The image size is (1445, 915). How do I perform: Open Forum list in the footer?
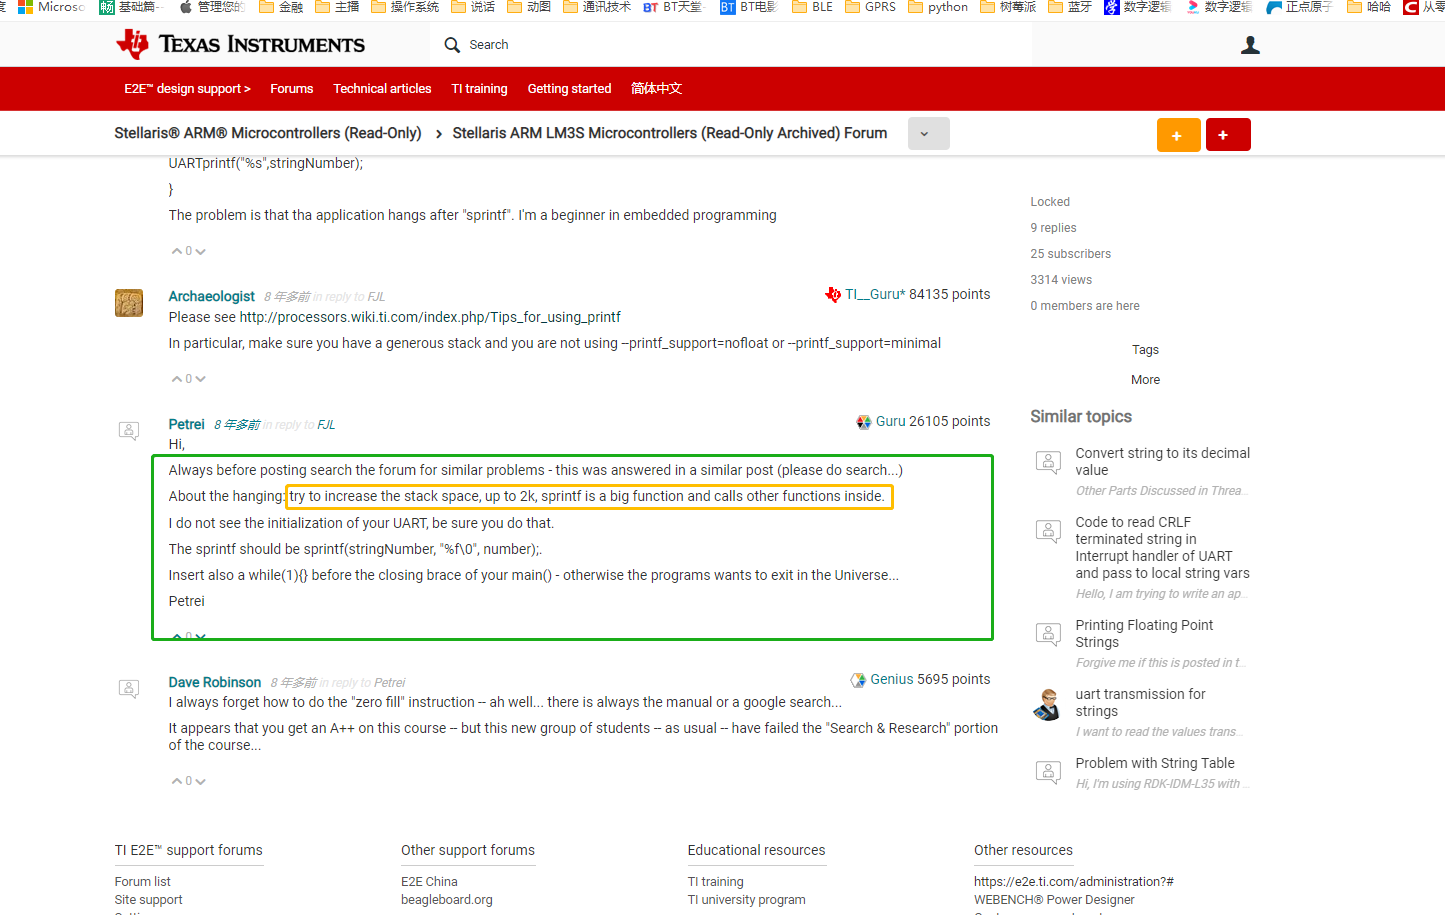click(x=143, y=882)
